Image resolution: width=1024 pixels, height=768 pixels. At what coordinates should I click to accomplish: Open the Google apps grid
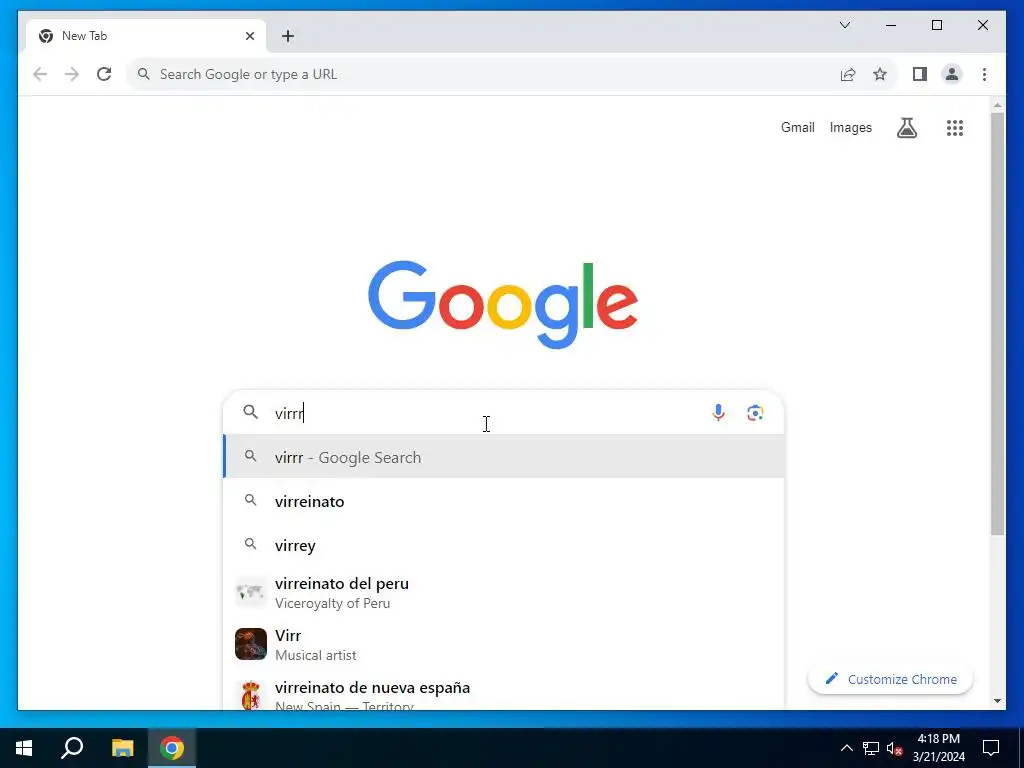pos(955,128)
